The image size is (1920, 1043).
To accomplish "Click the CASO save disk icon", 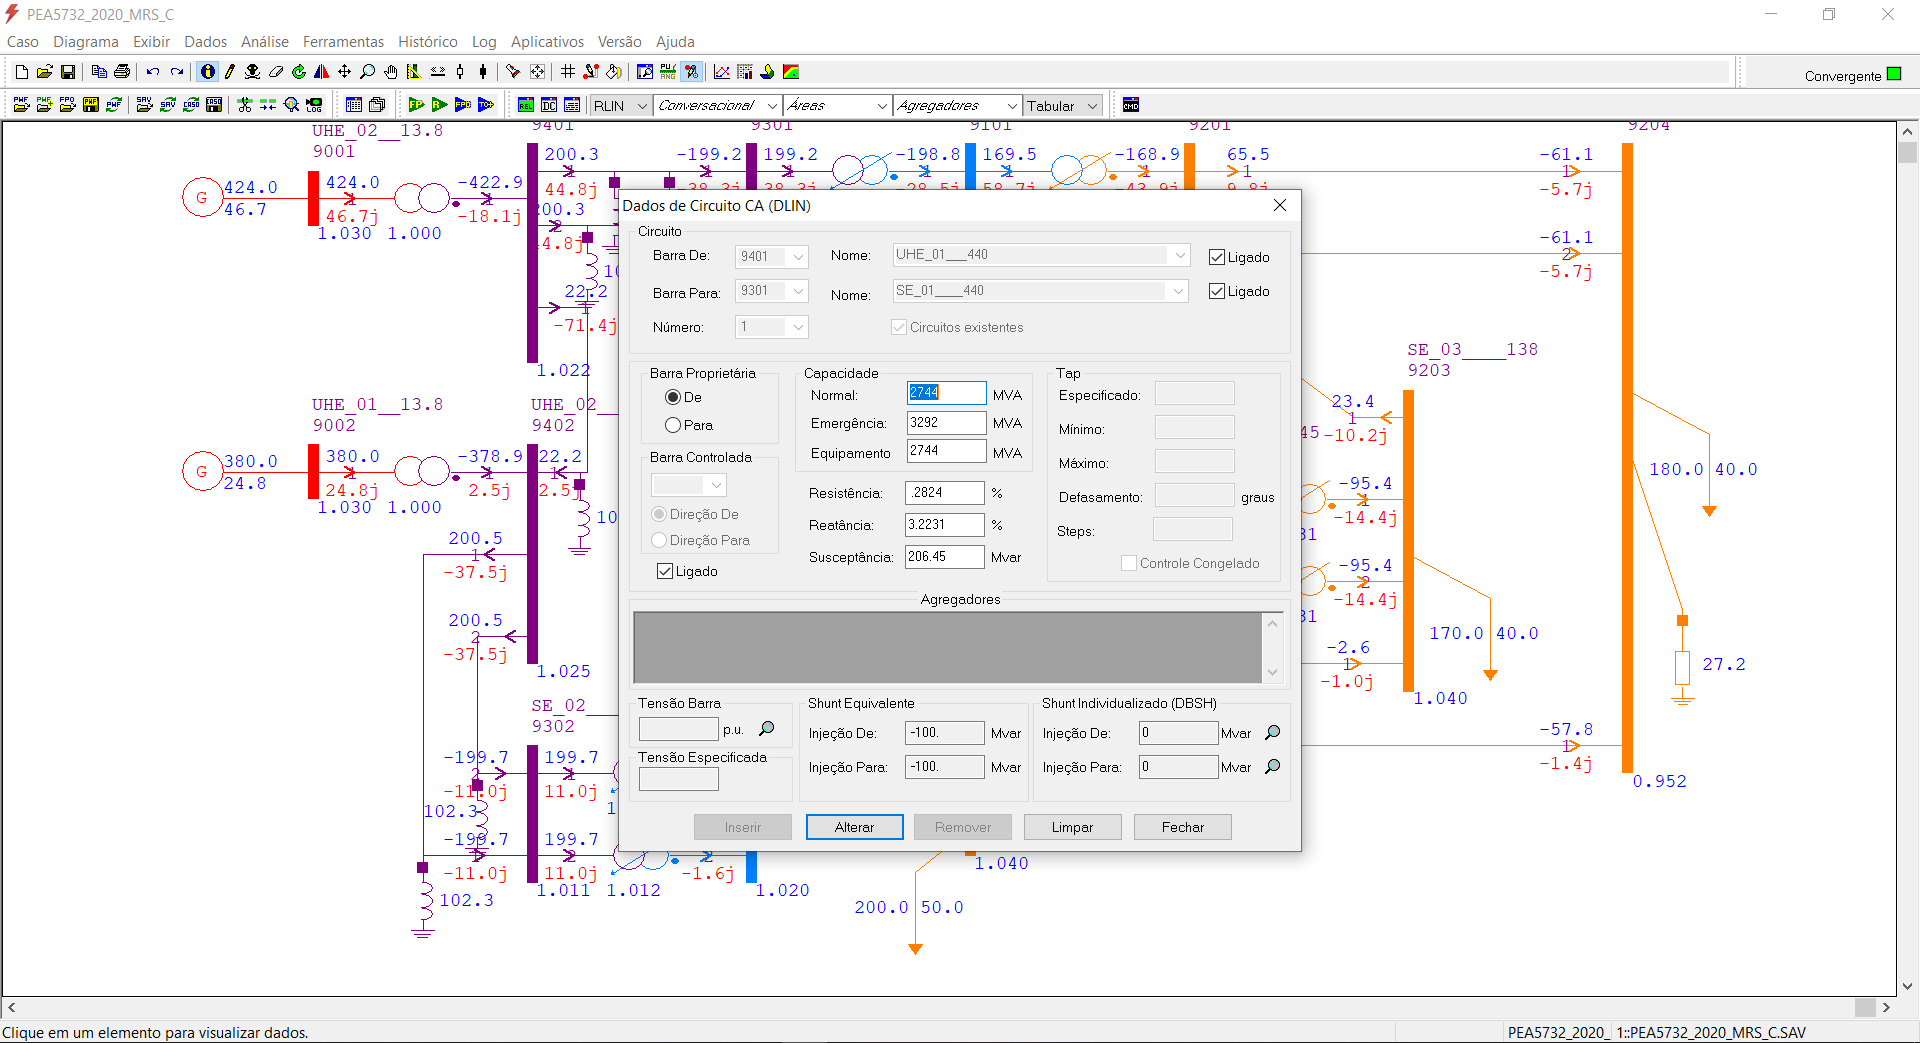I will (214, 105).
